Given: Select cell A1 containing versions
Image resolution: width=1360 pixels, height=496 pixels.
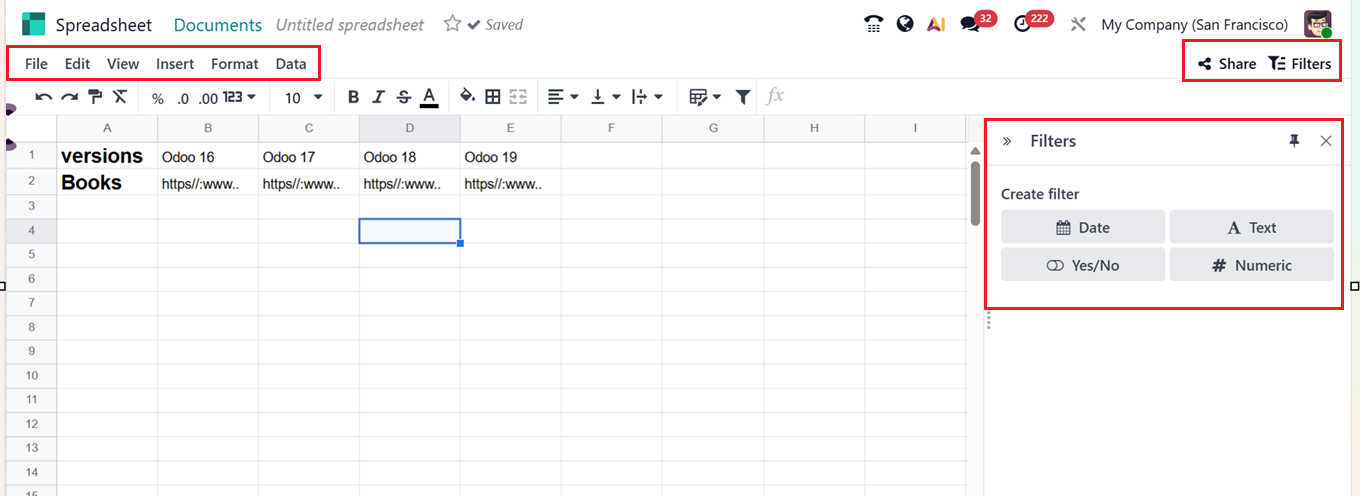Looking at the screenshot, I should [107, 156].
